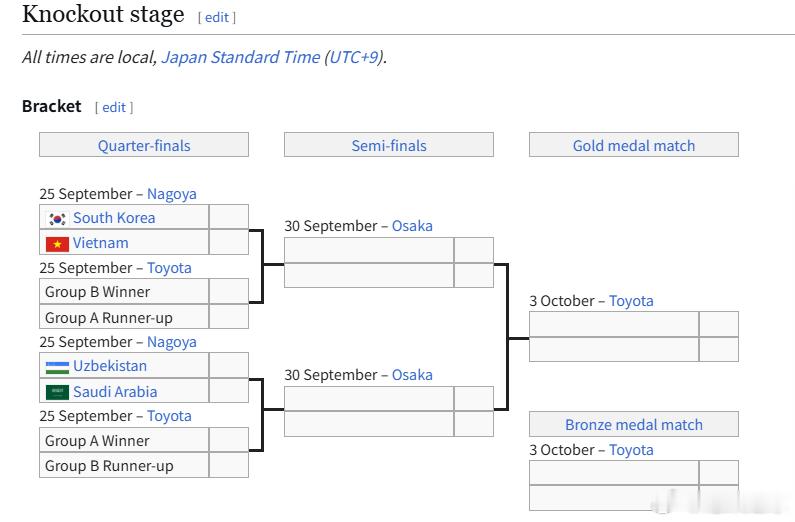
Task: Follow the UTC+9 link
Action: (353, 57)
